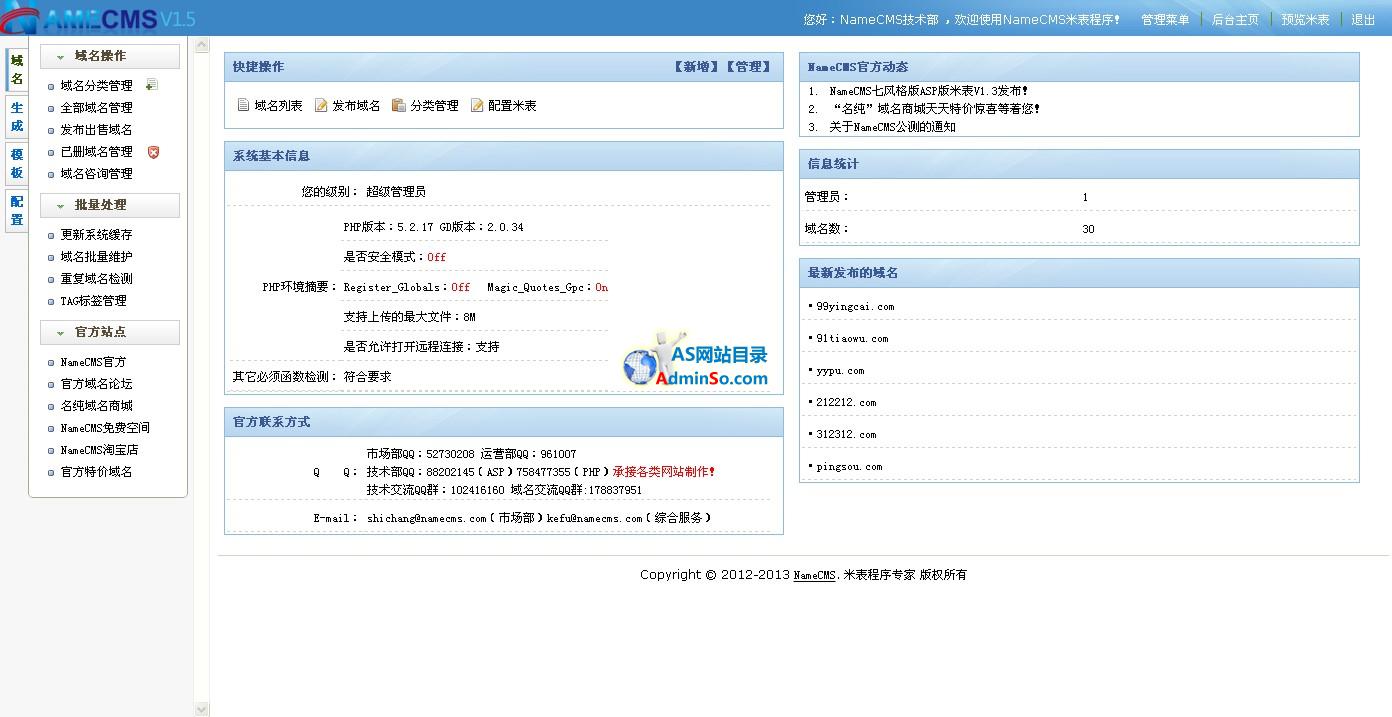
Task: Switch to the 配置 vertical tab
Action: tap(17, 211)
